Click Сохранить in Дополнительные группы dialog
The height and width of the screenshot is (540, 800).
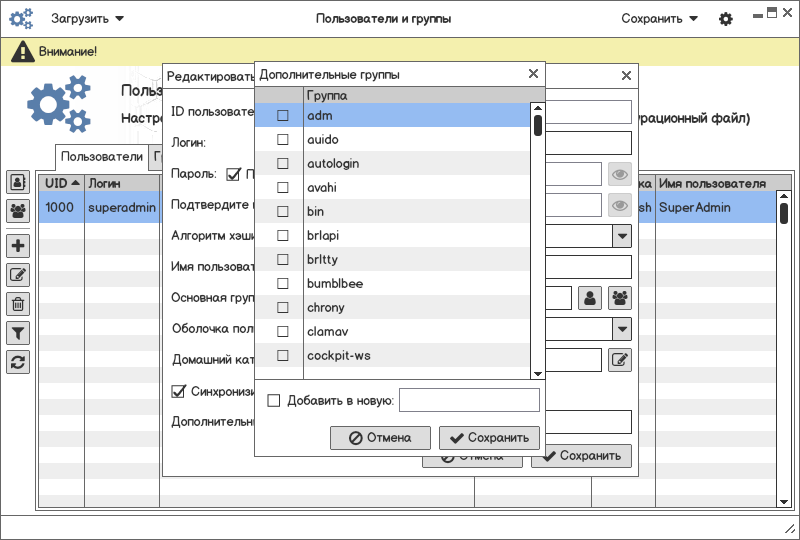pyautogui.click(x=489, y=438)
